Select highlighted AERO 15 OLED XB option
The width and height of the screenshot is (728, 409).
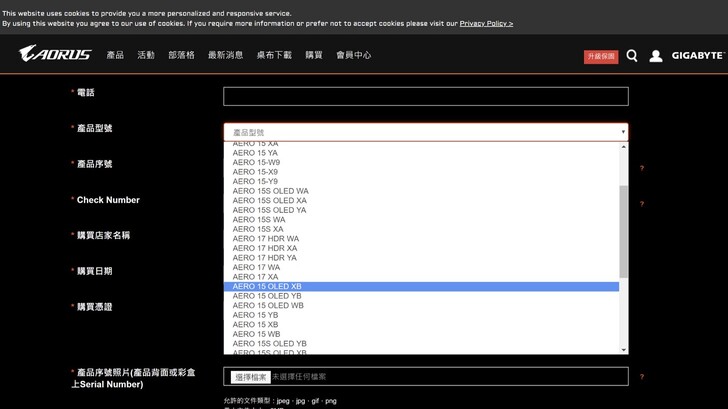pyautogui.click(x=421, y=286)
